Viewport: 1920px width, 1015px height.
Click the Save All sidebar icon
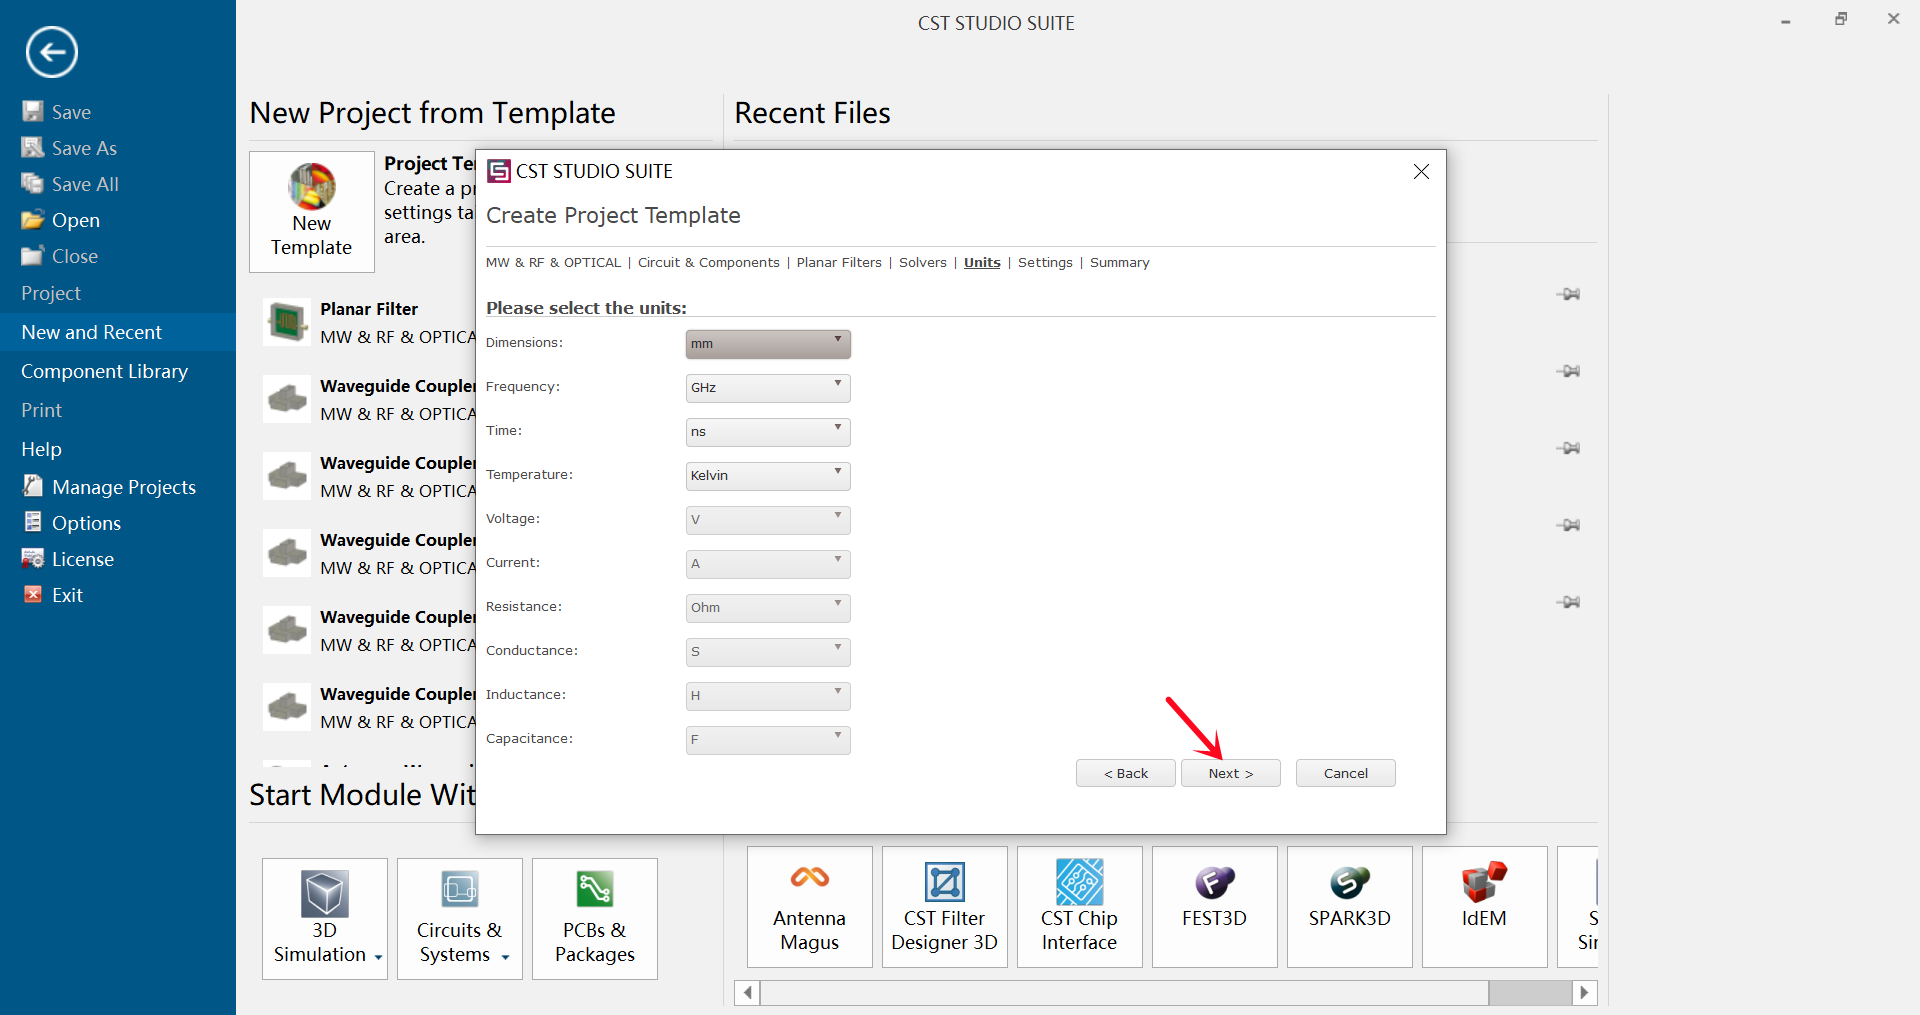(33, 183)
